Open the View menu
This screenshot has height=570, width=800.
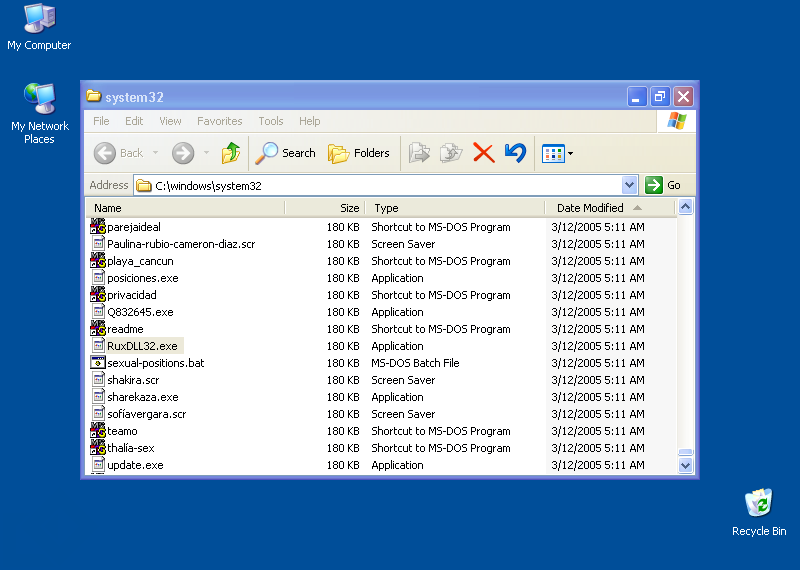coord(170,121)
